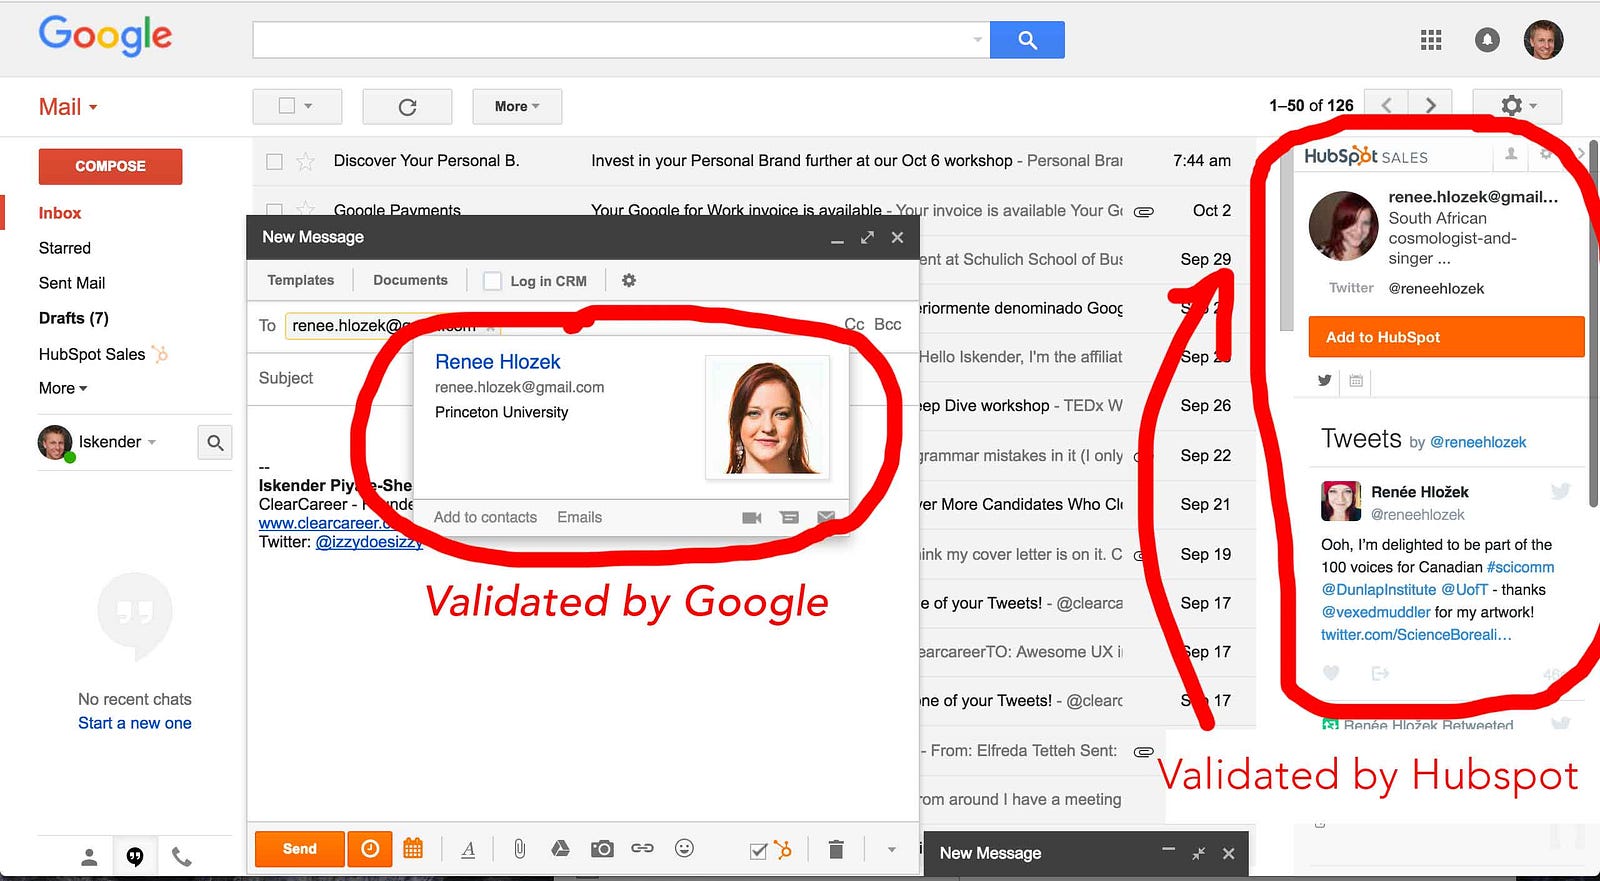
Task: Send email via contact card envelope icon
Action: pyautogui.click(x=826, y=517)
